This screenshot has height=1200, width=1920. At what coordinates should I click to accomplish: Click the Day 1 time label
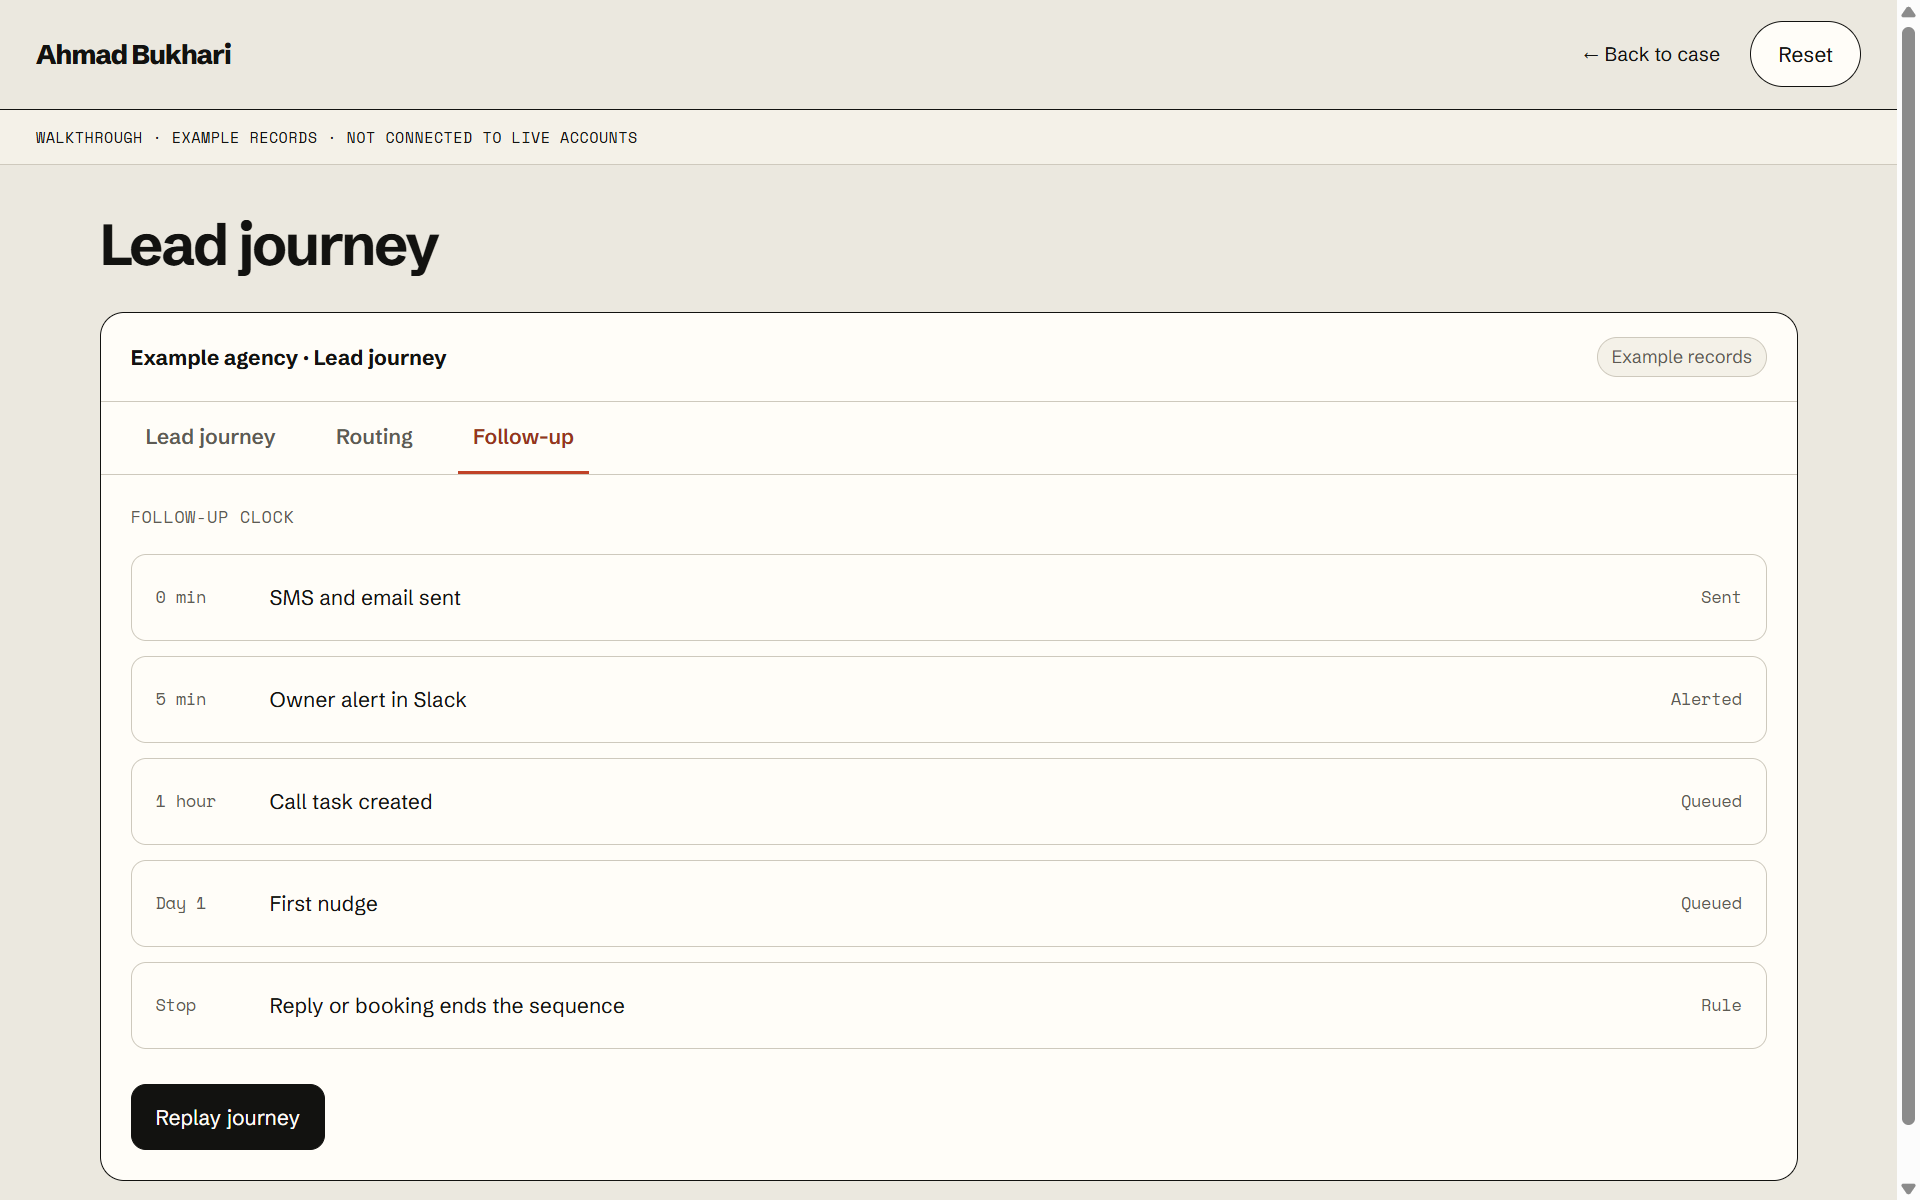(x=181, y=903)
